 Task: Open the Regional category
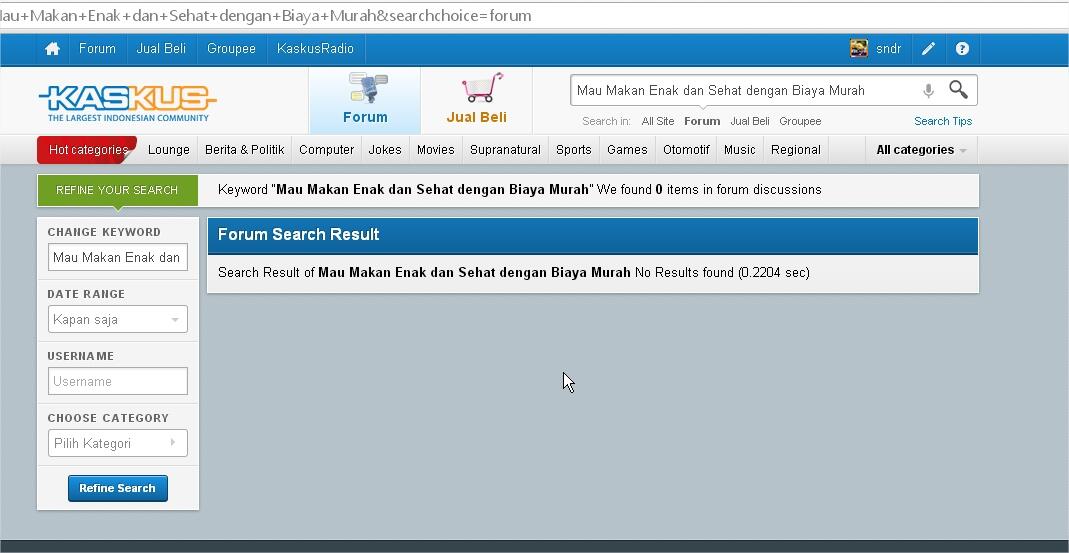(x=796, y=150)
